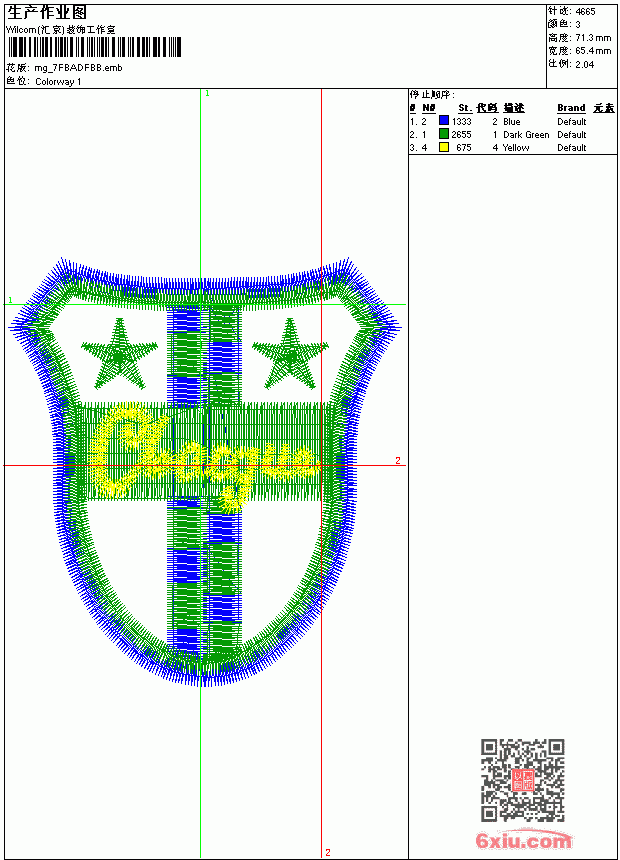The image size is (620, 860).
Task: Click the red guide marker 2 at bottom
Action: [x=328, y=852]
